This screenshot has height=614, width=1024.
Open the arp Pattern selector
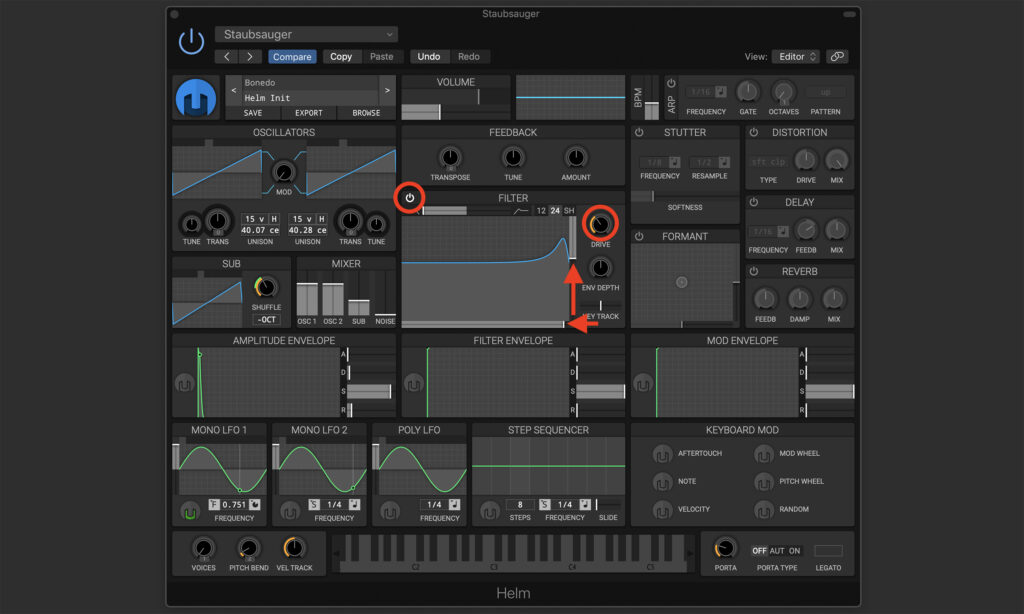(825, 92)
